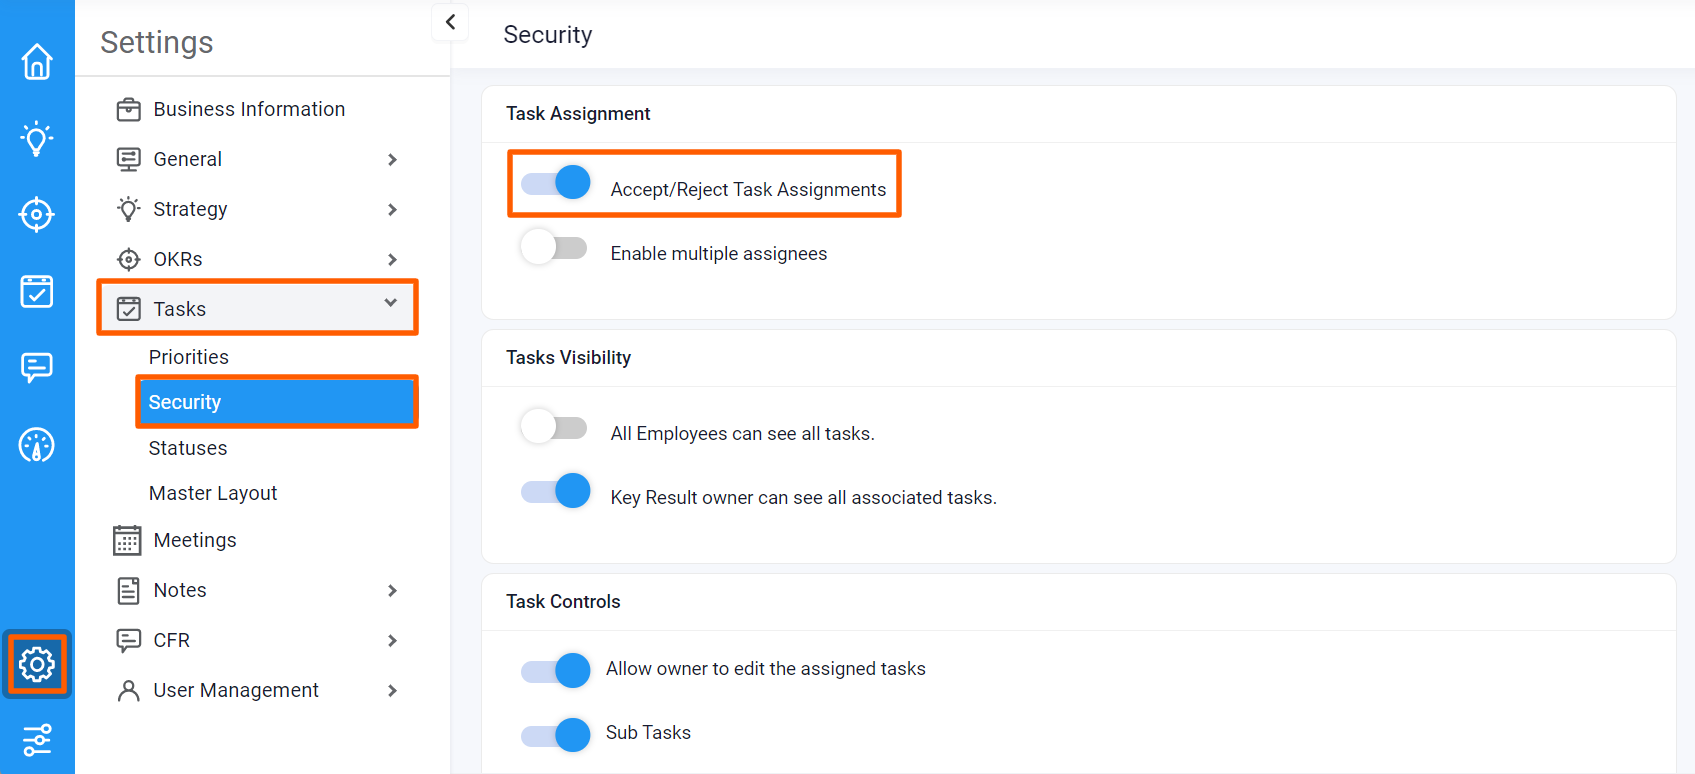Image resolution: width=1695 pixels, height=774 pixels.
Task: Turn off Sub Tasks
Action: click(555, 734)
